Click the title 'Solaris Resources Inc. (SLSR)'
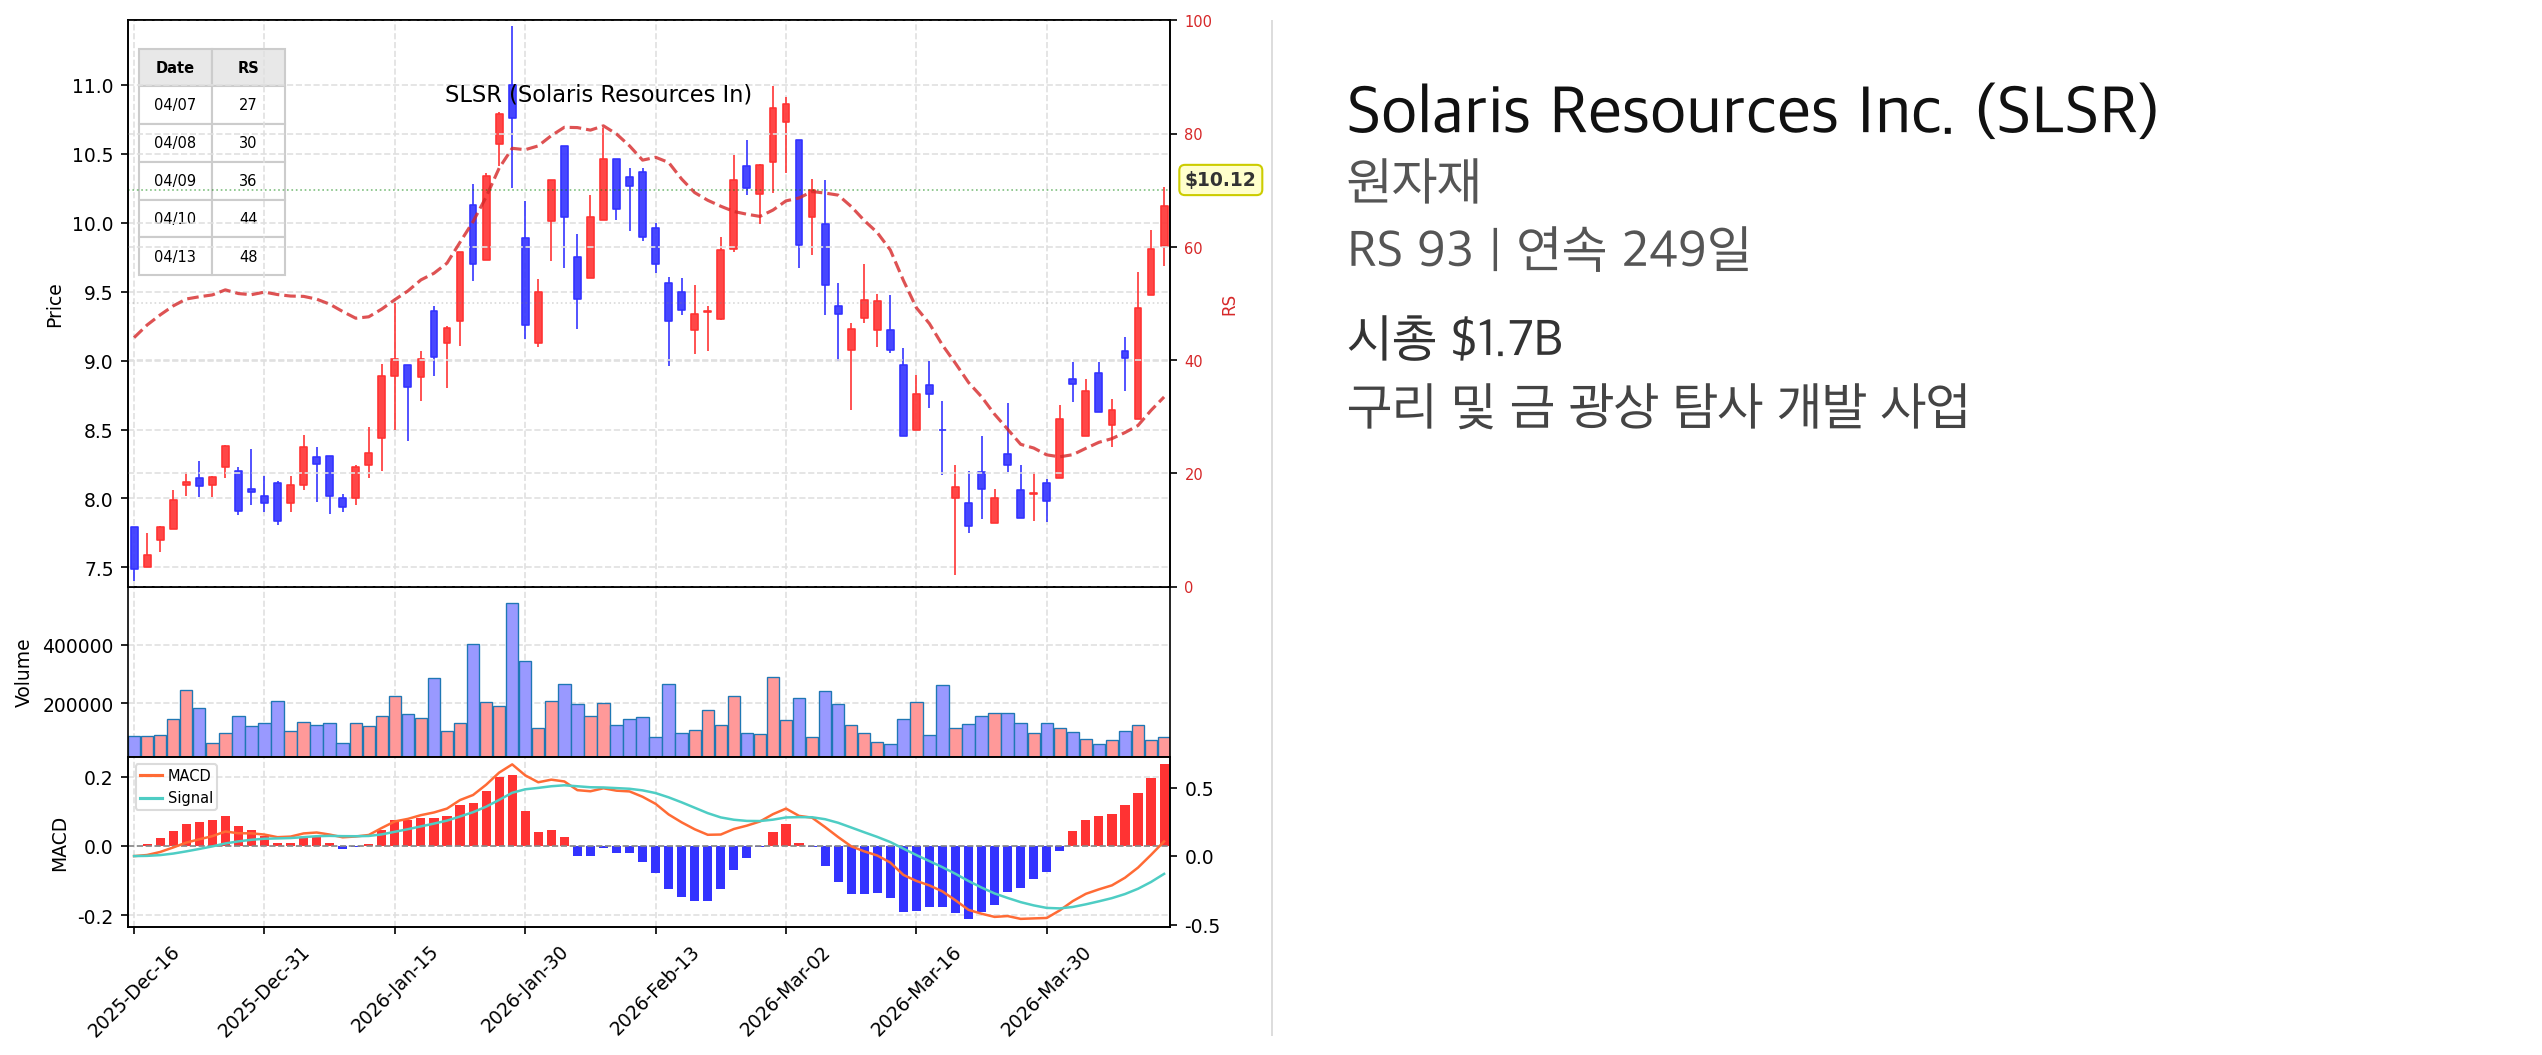The width and height of the screenshot is (2542, 1055). click(1752, 110)
